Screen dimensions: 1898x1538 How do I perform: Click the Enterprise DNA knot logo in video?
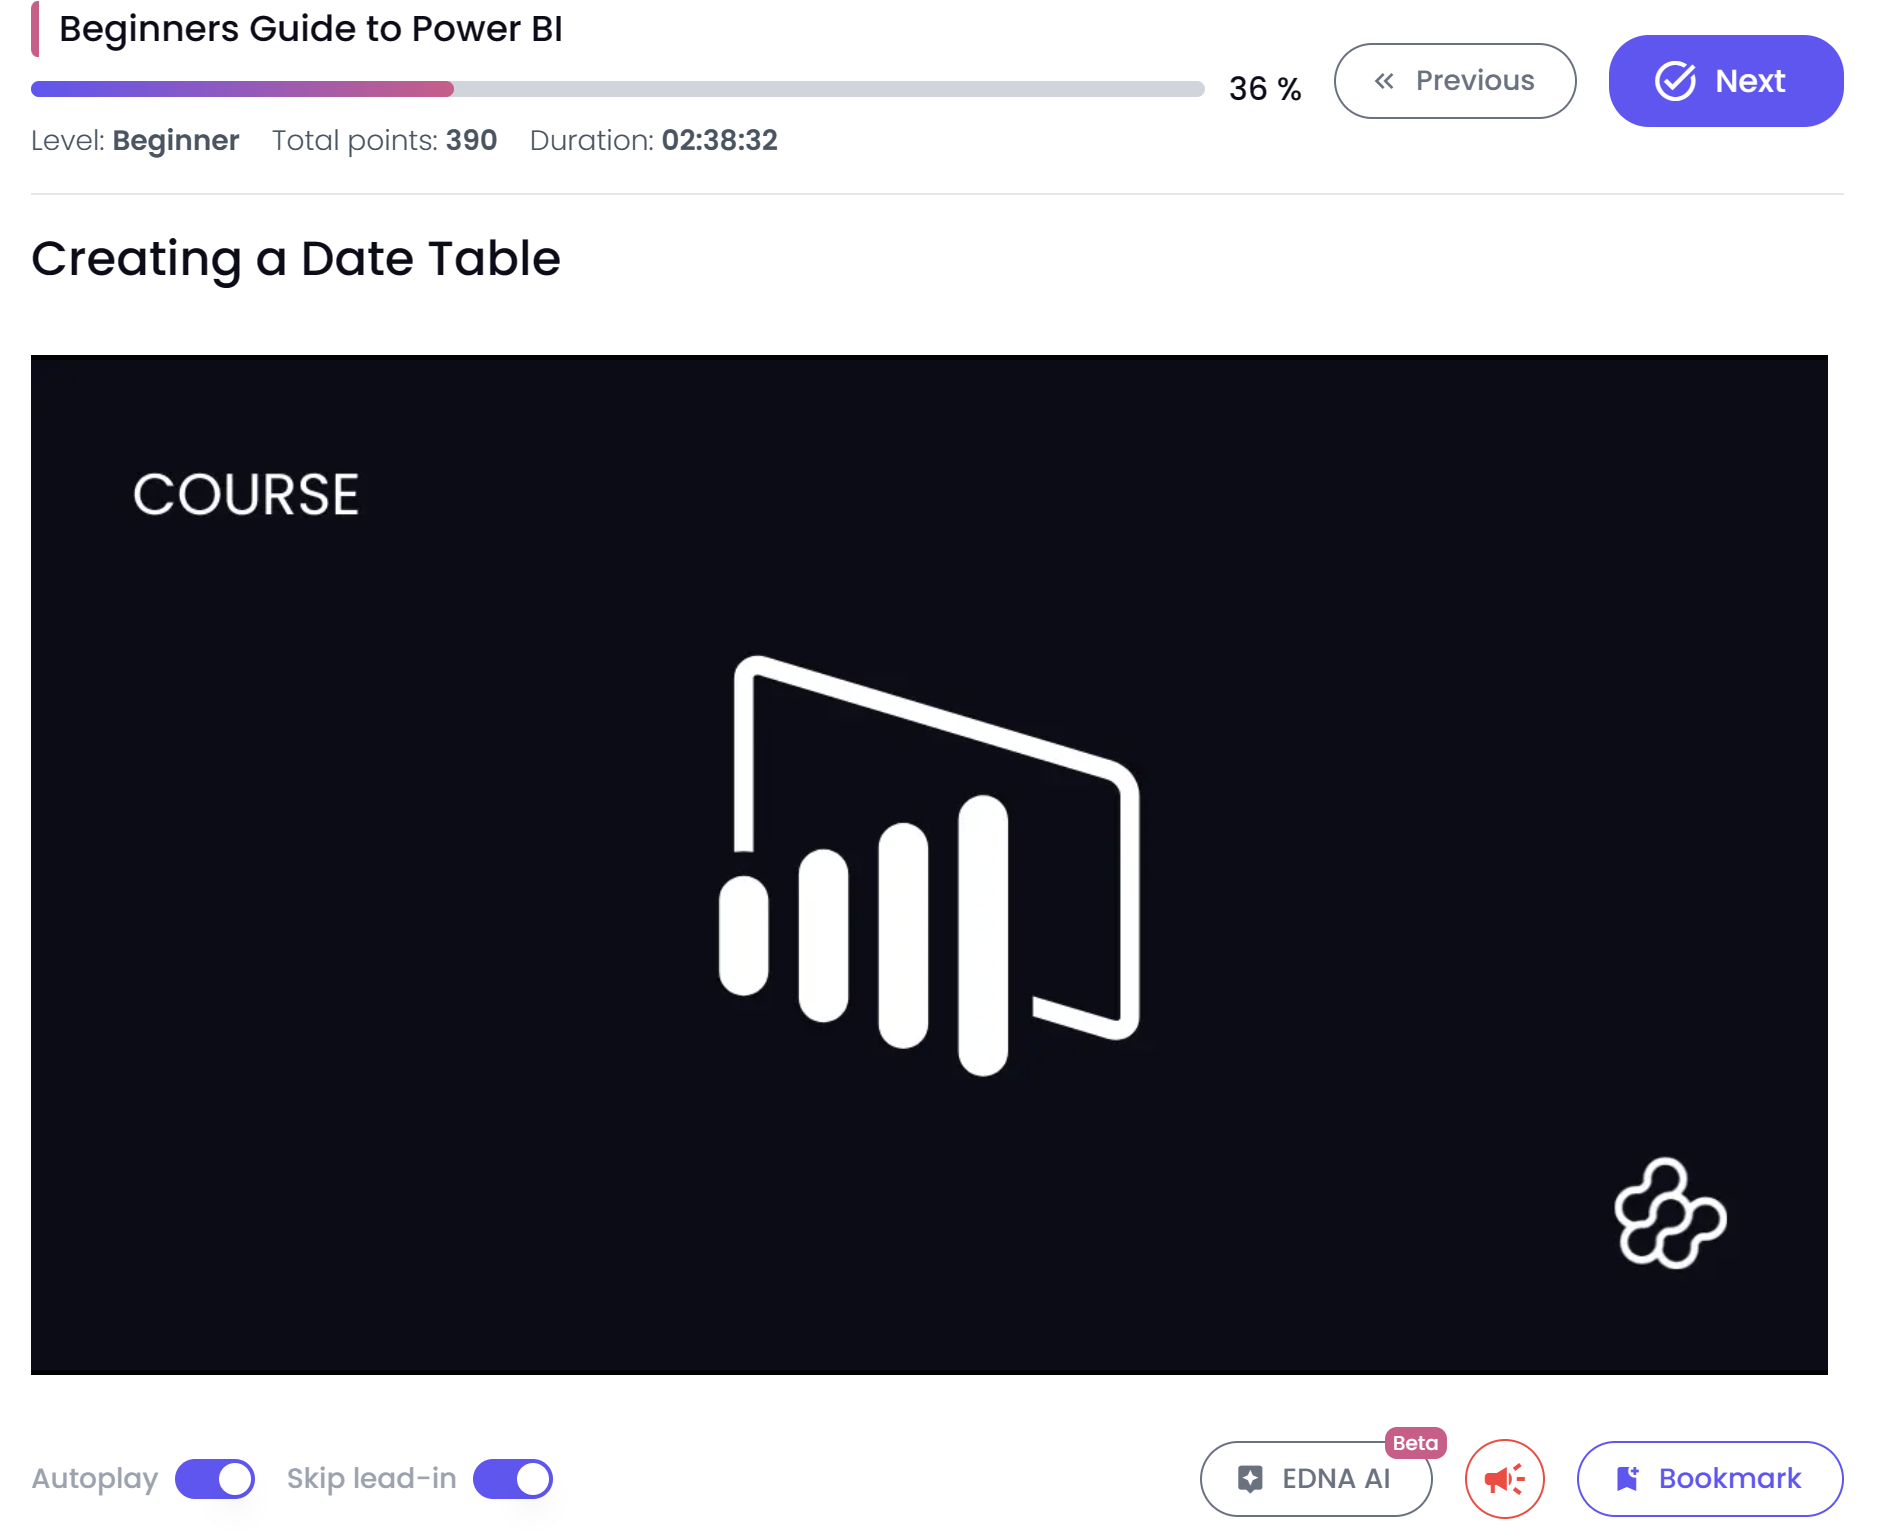pyautogui.click(x=1670, y=1213)
